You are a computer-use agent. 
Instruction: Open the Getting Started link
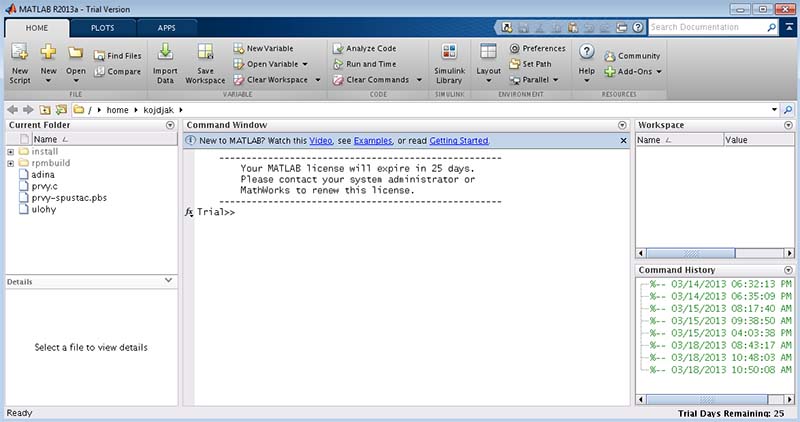459,141
